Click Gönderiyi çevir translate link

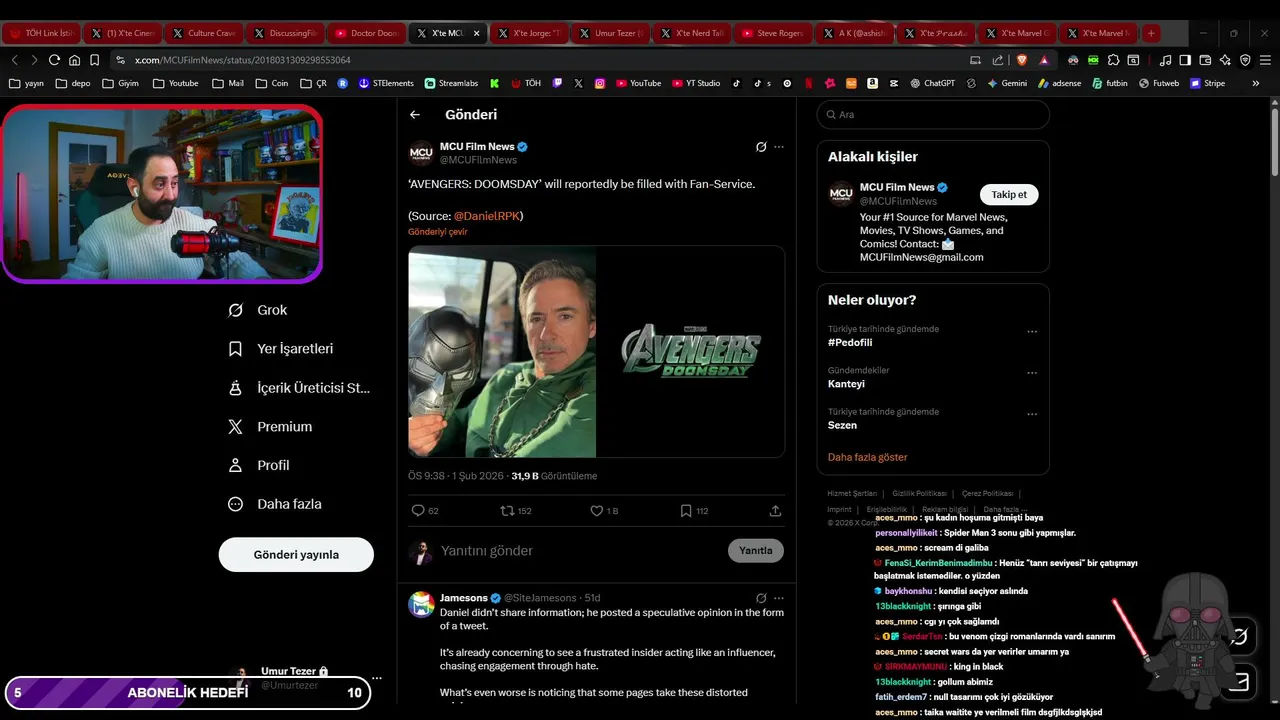(x=437, y=232)
